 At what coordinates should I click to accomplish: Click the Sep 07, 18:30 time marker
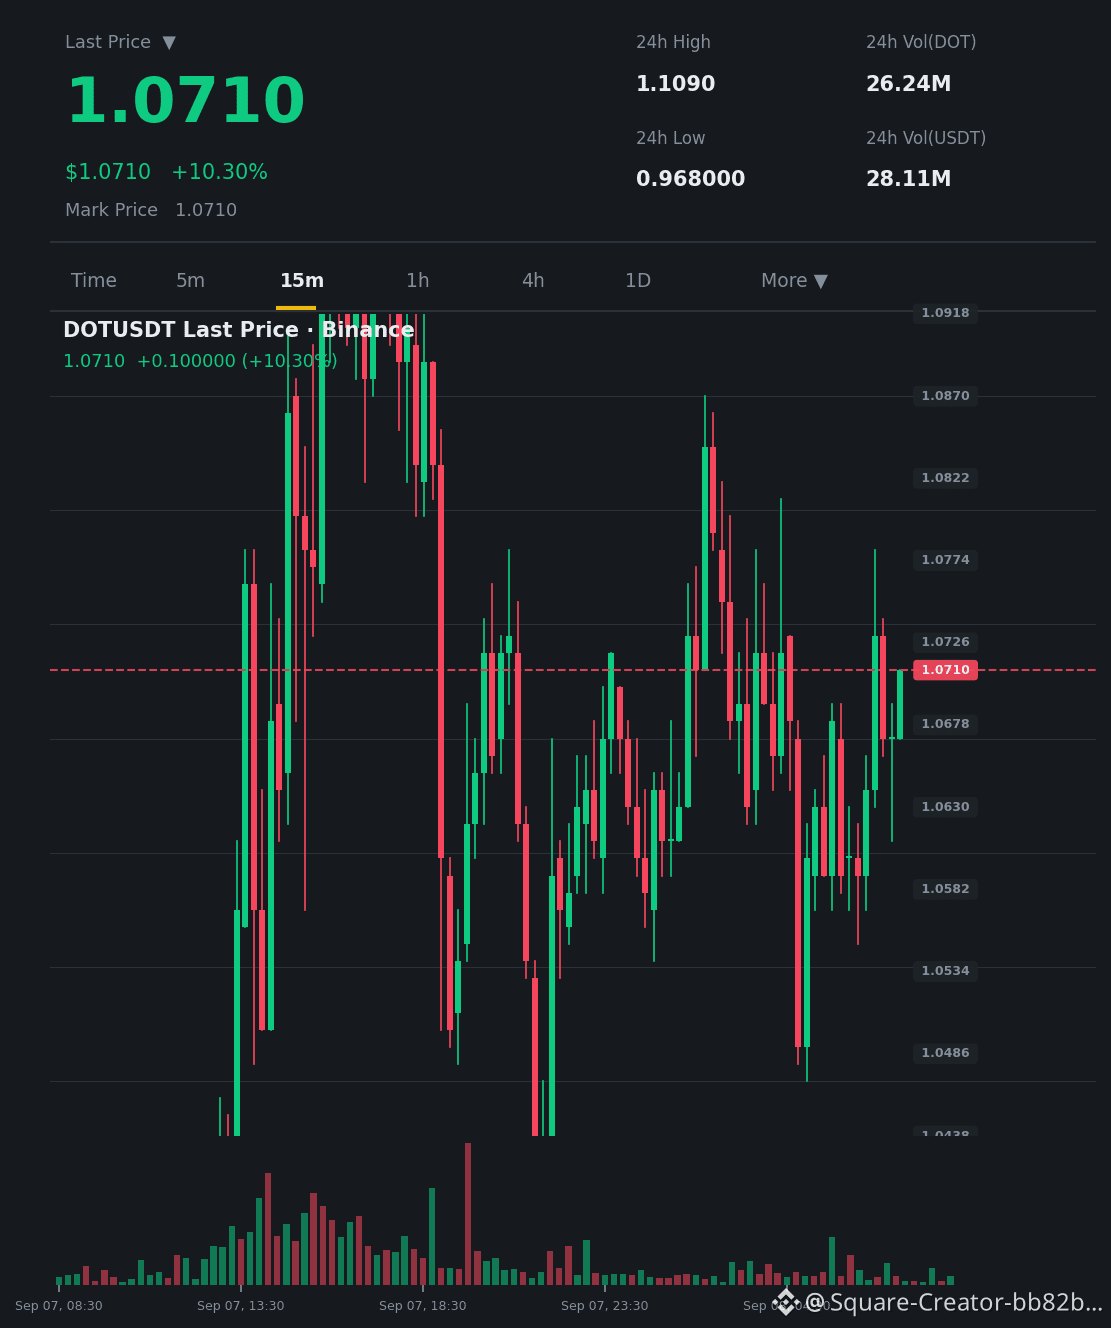point(422,1306)
